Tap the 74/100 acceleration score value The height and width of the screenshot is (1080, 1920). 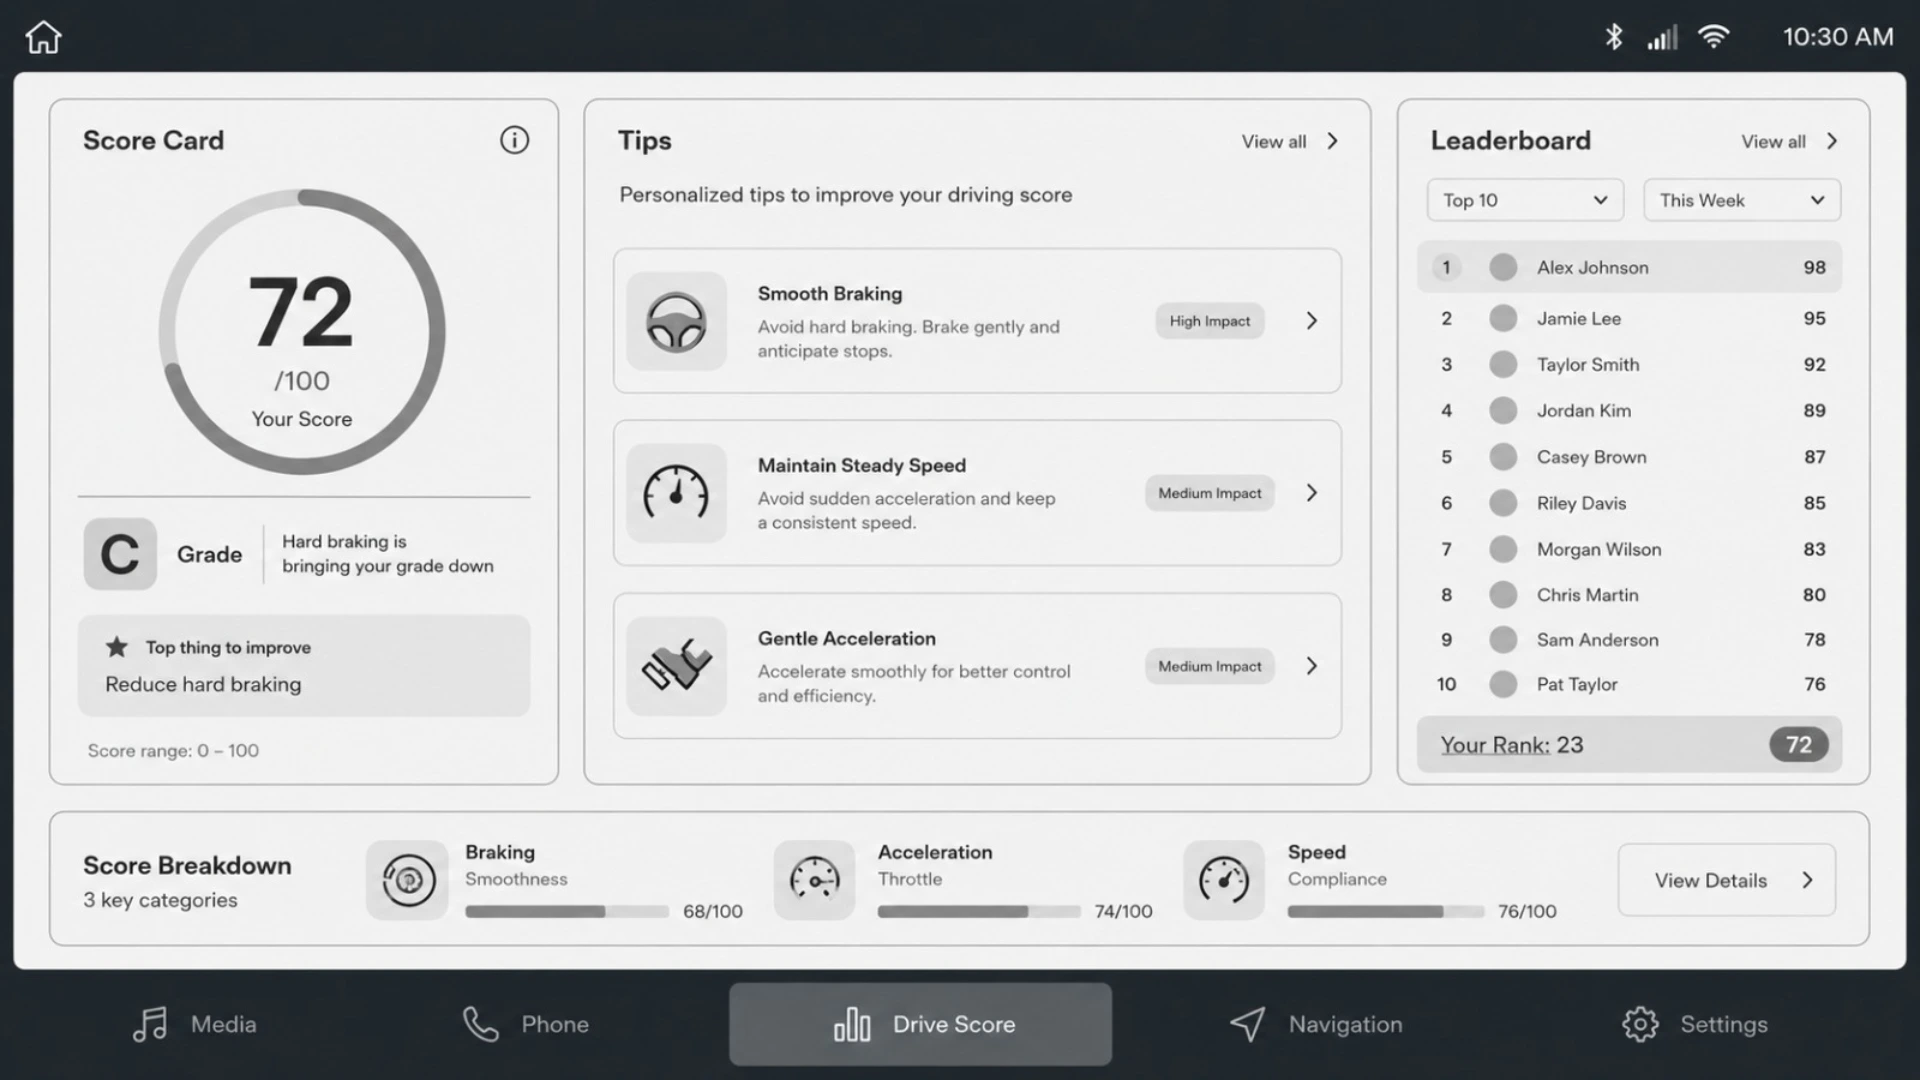coord(1123,911)
